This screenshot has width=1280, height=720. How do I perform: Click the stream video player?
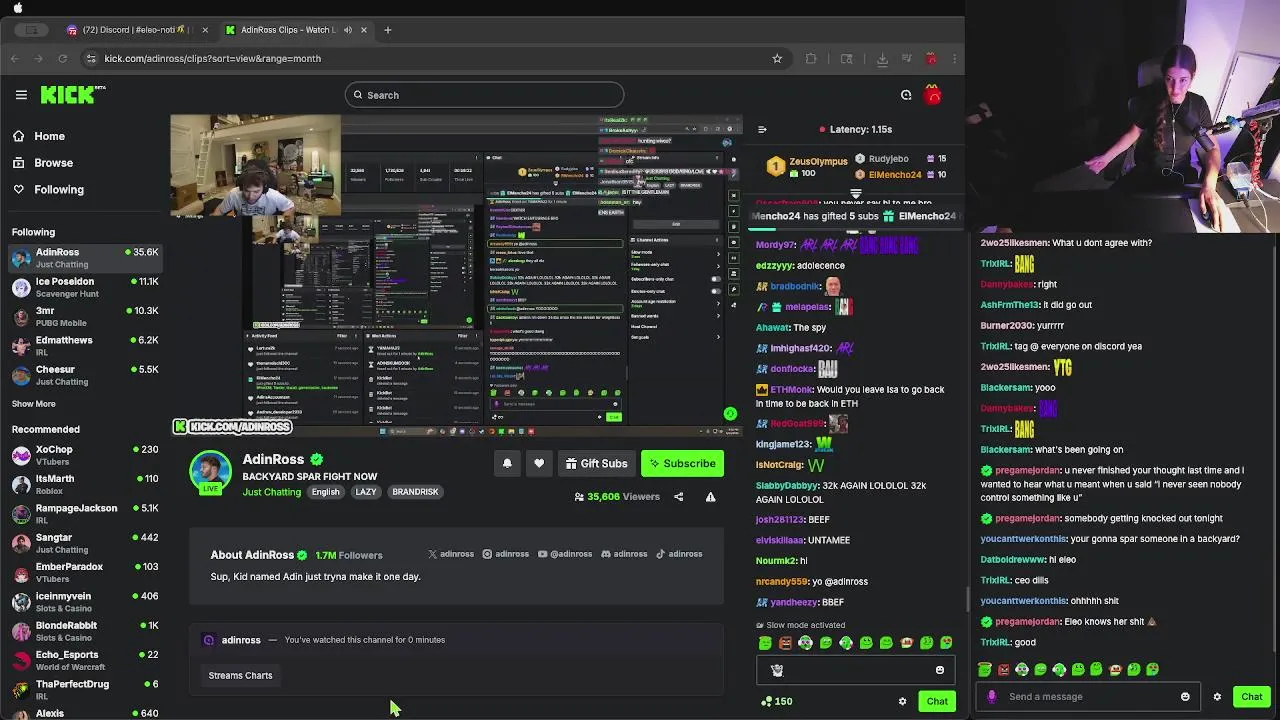pyautogui.click(x=456, y=275)
